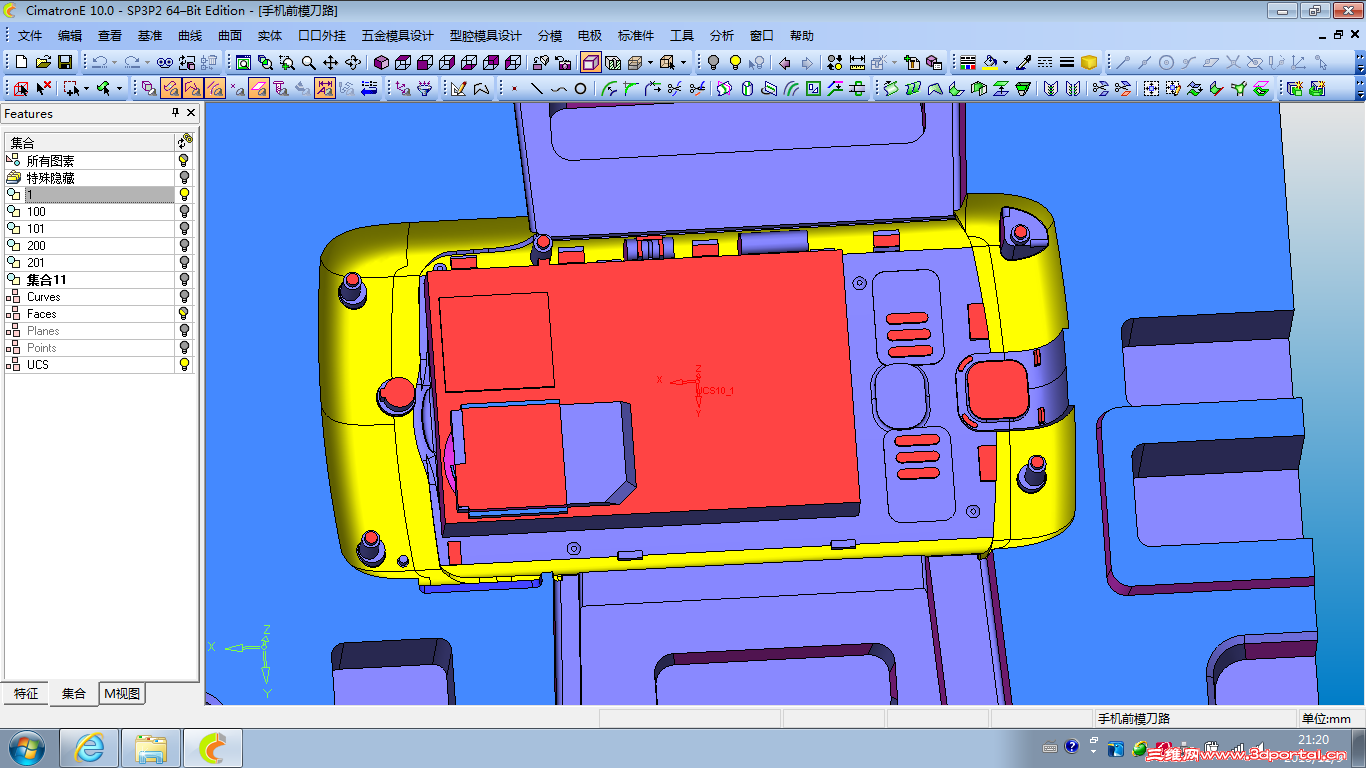Open 编辑 menu
Screen dimensions: 1366x768
70,36
